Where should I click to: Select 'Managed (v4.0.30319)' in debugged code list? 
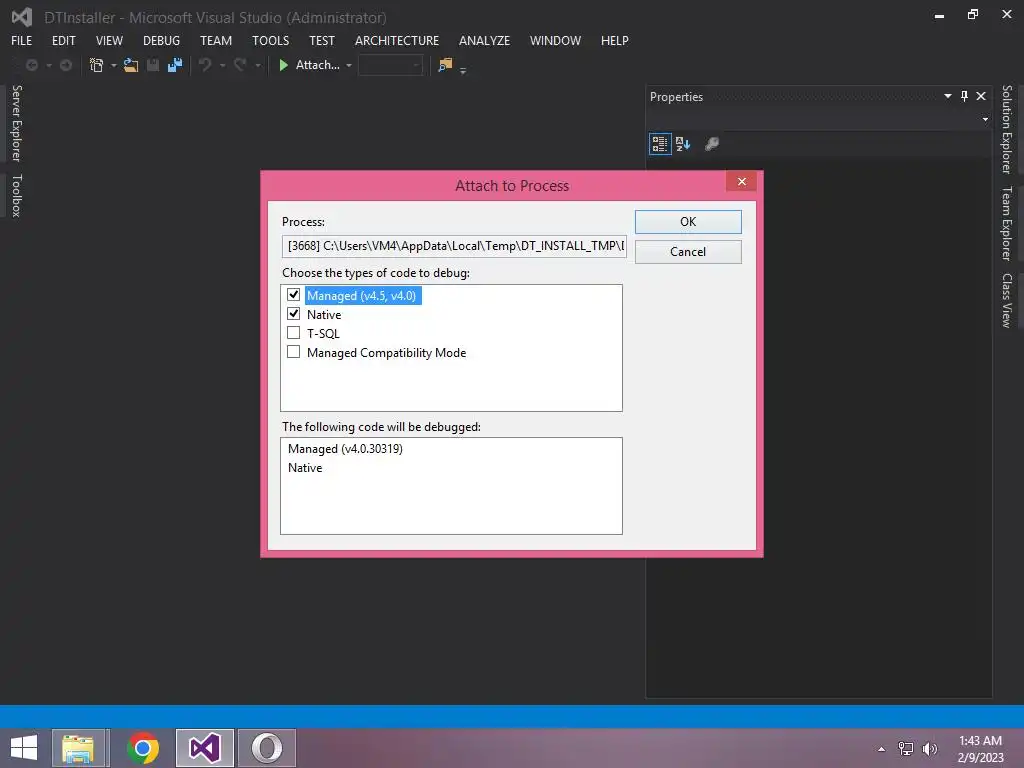[x=345, y=449]
